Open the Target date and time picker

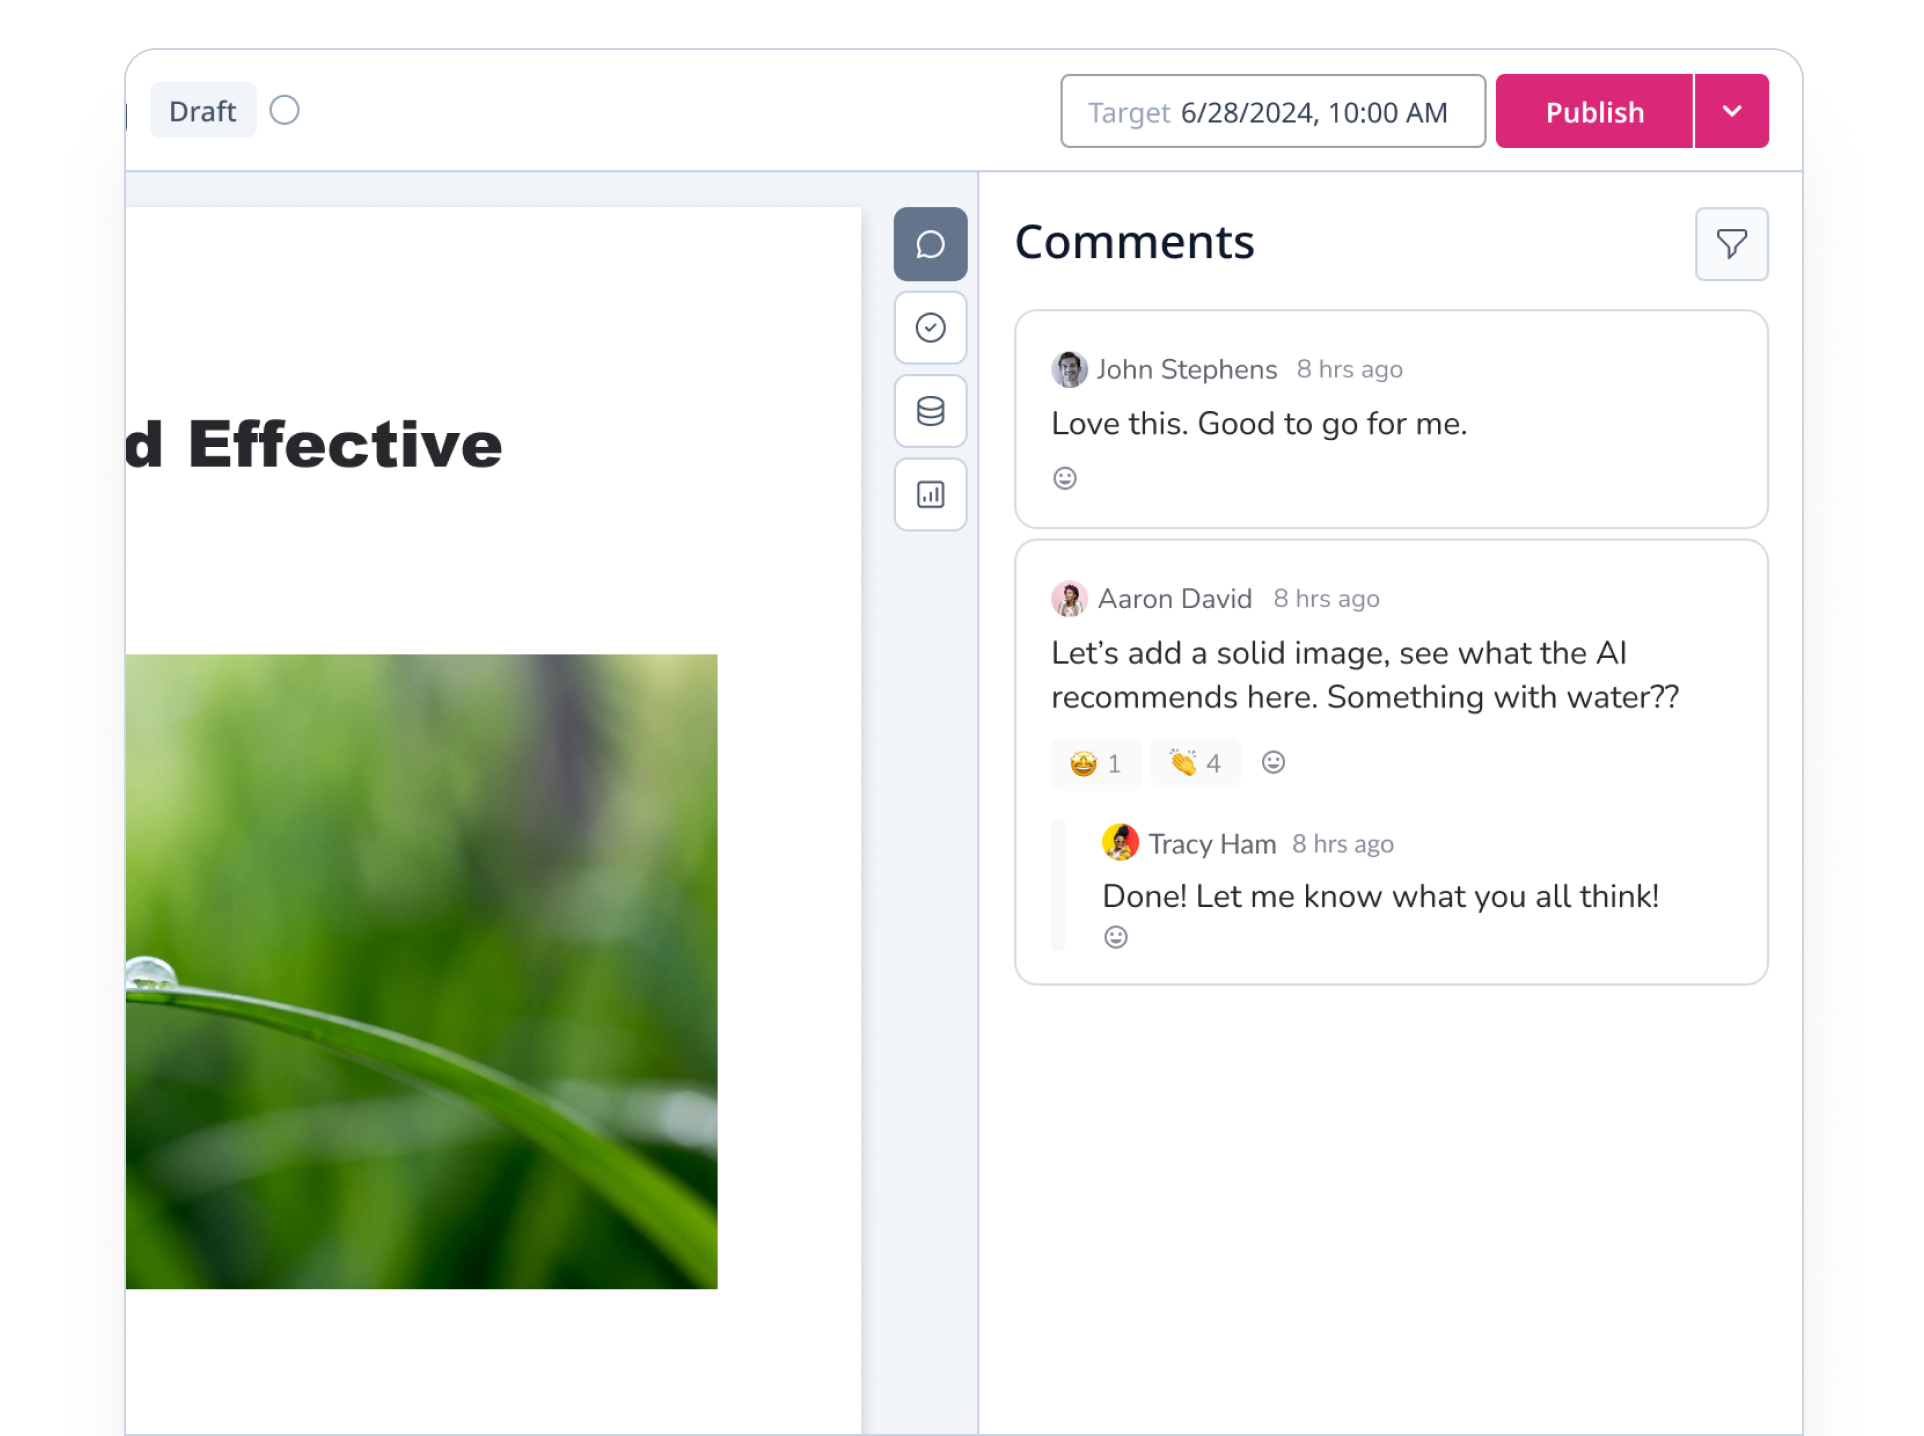point(1272,112)
